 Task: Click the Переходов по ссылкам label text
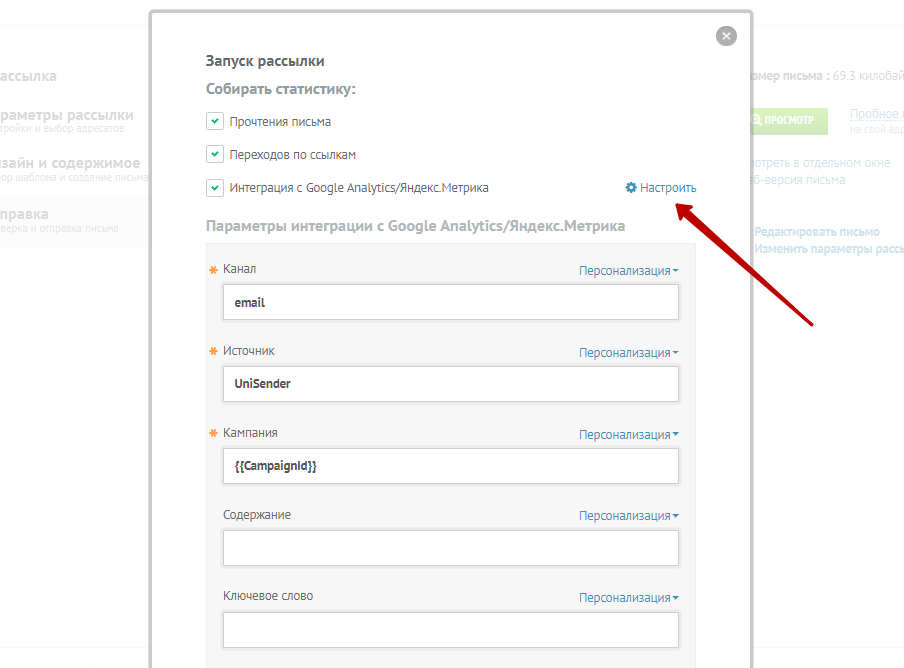pyautogui.click(x=293, y=154)
